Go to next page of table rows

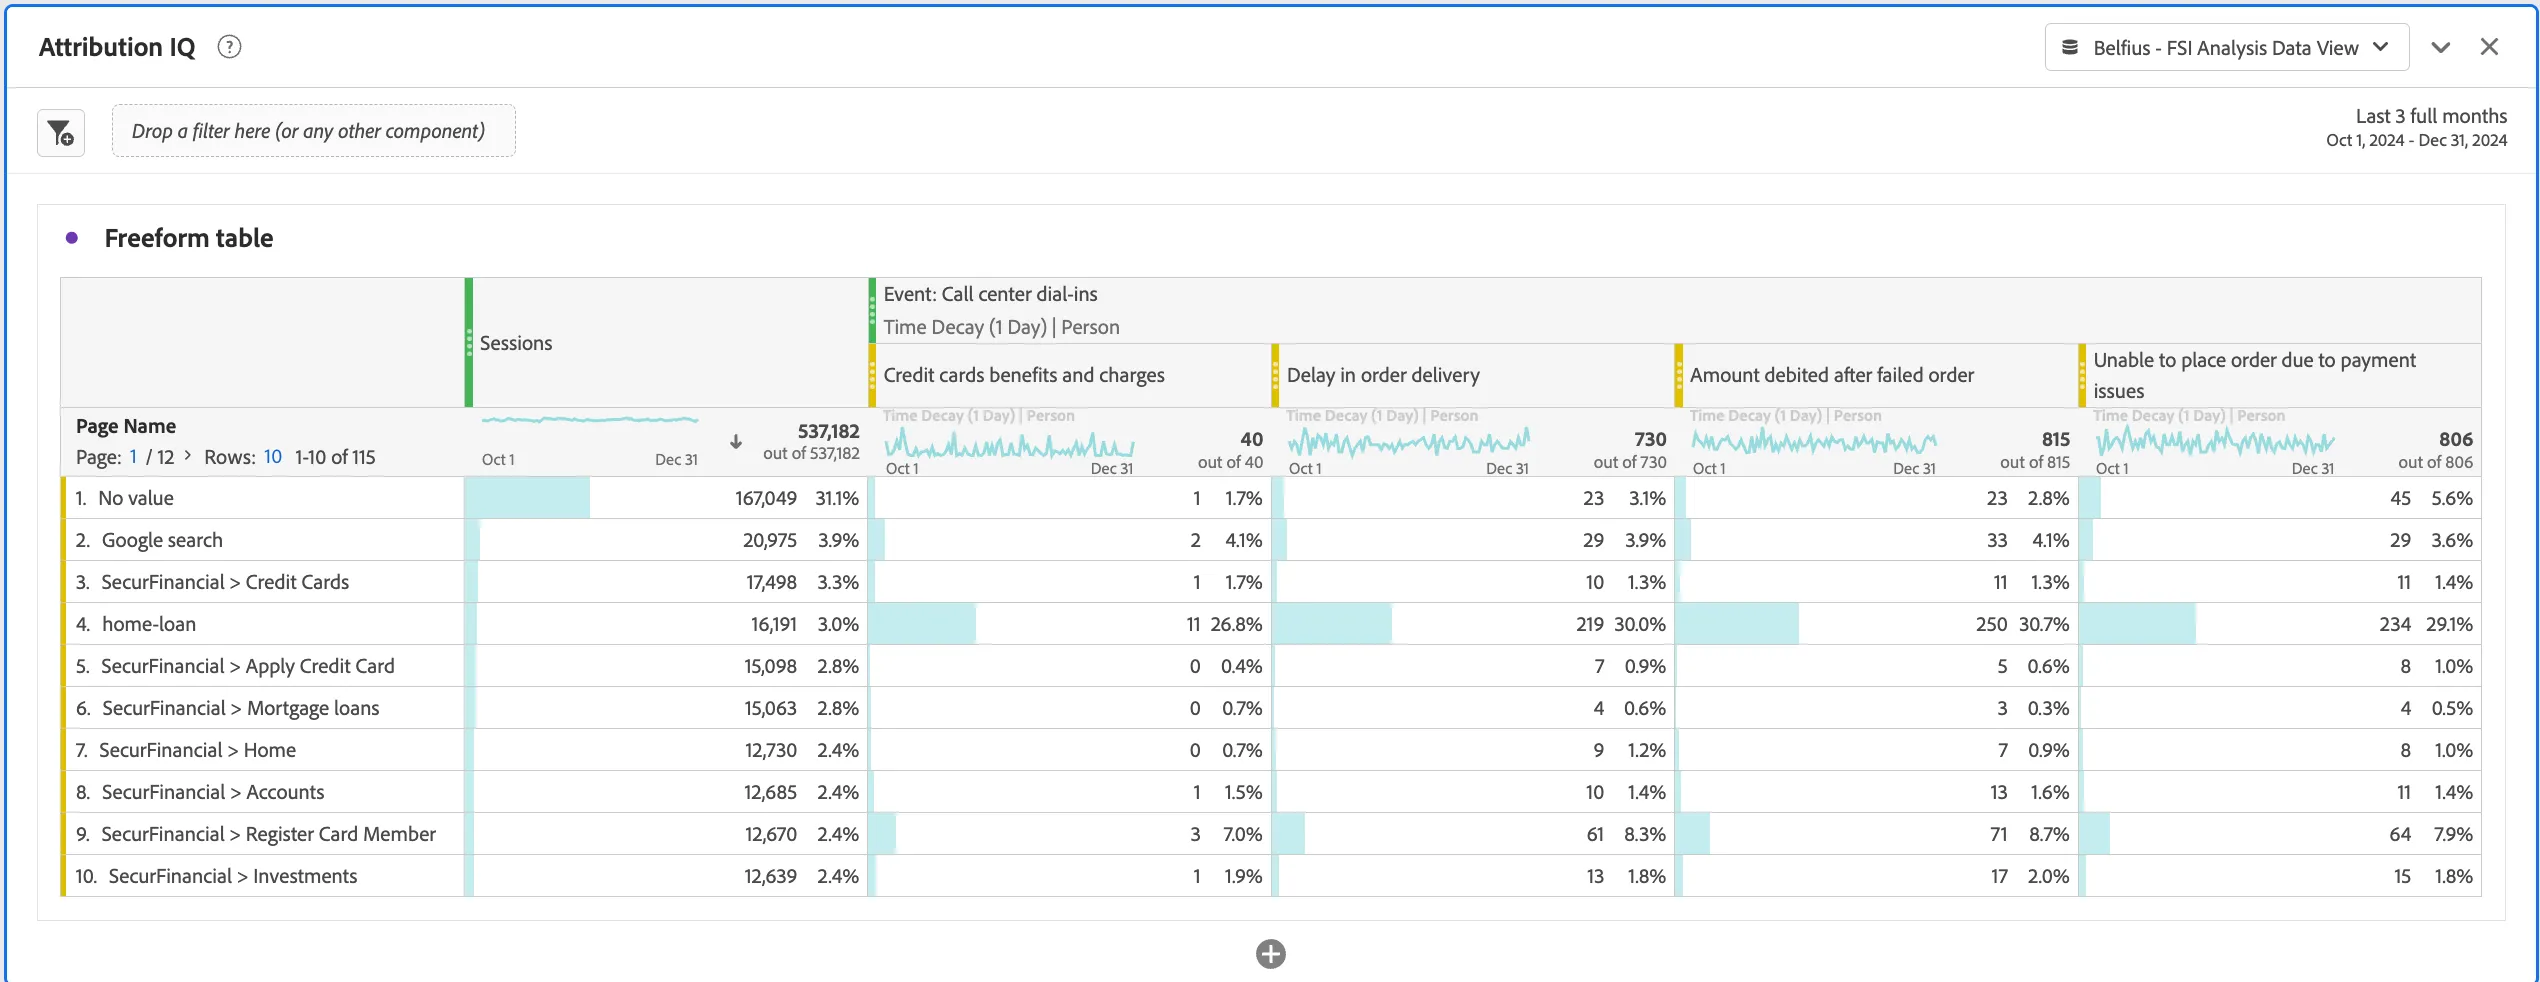click(x=187, y=456)
